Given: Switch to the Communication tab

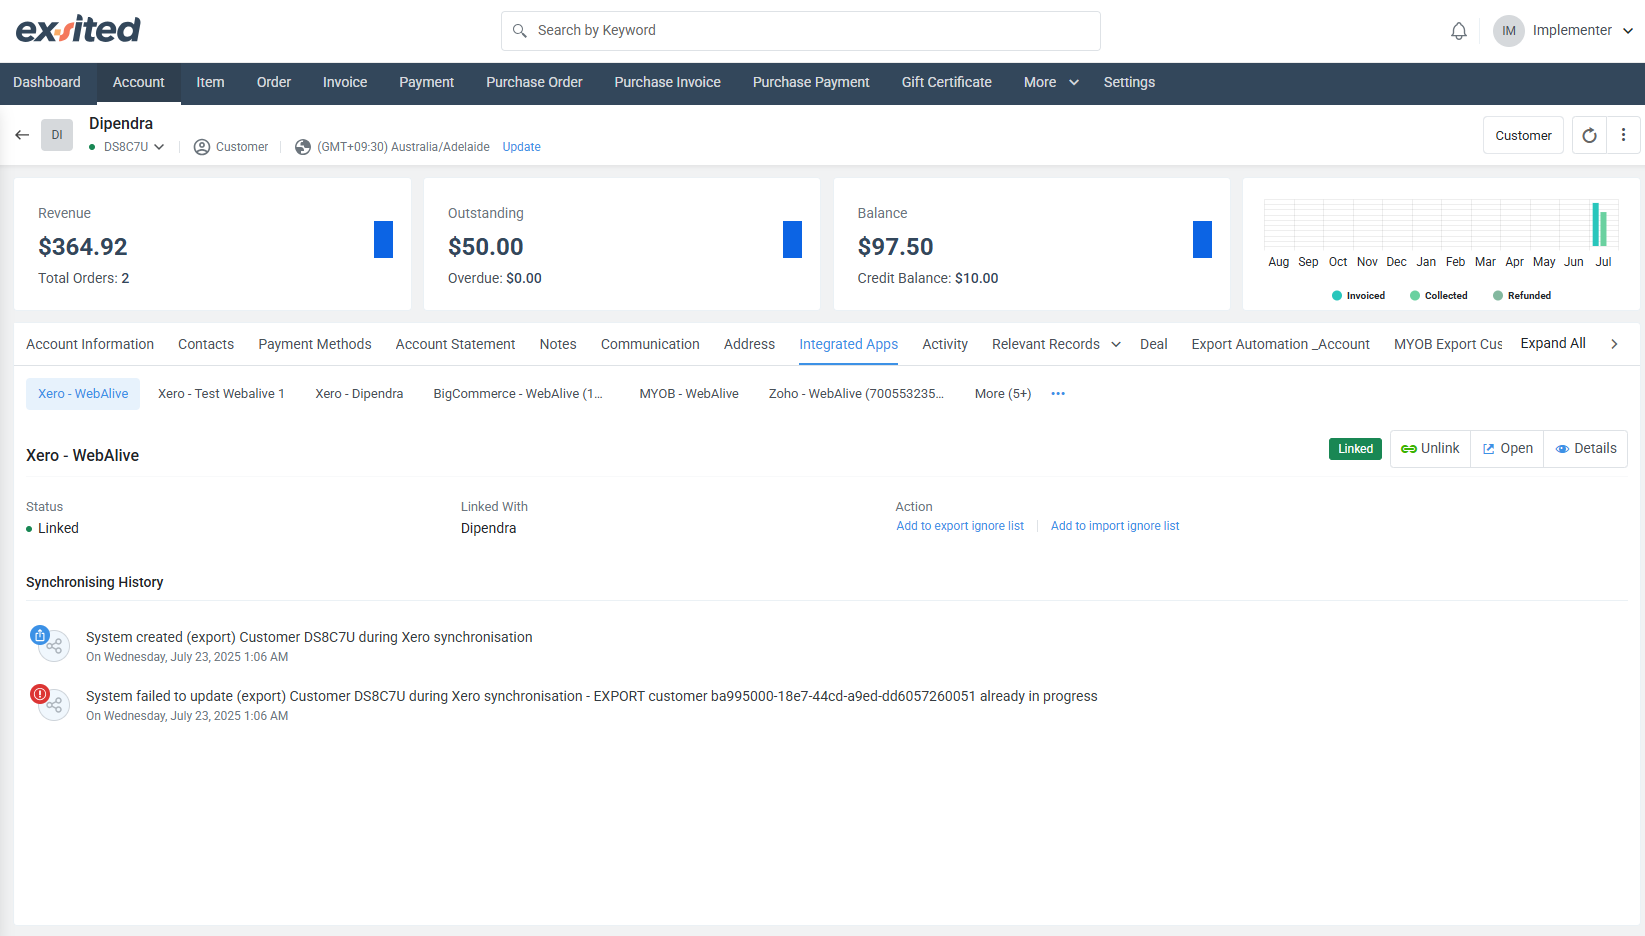Looking at the screenshot, I should [x=650, y=344].
